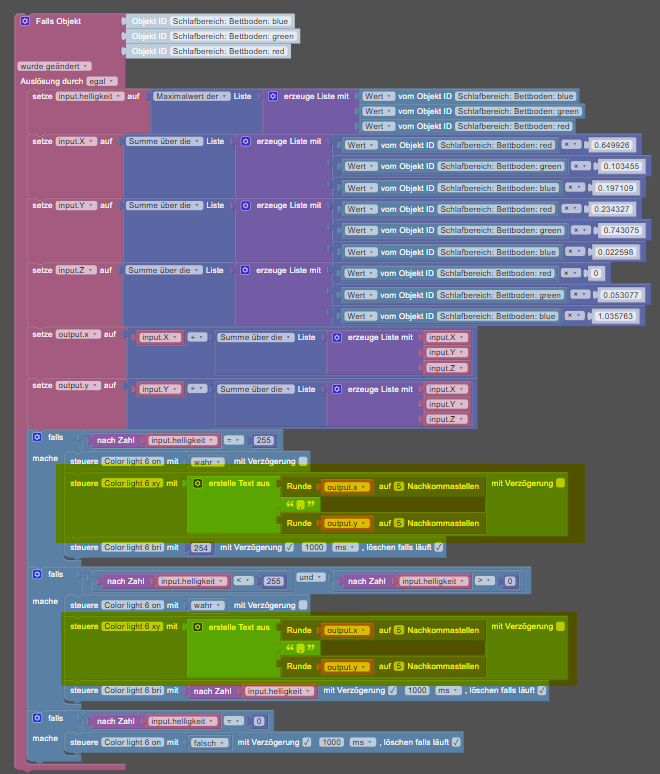Image resolution: width=660 pixels, height=774 pixels.
Task: Edit 255 value in the = 255 comparison
Action: coord(264,440)
